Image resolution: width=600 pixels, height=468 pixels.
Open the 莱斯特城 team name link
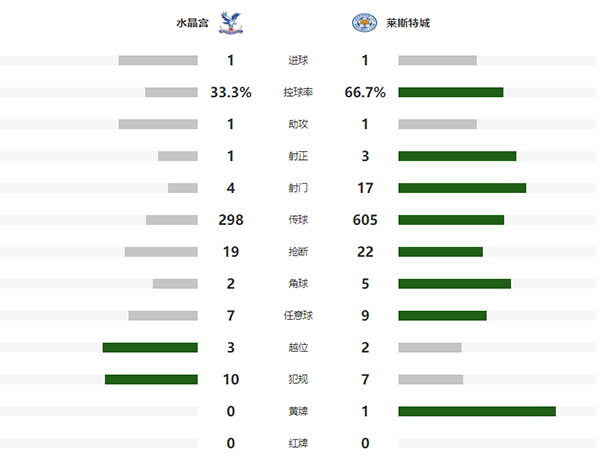408,22
